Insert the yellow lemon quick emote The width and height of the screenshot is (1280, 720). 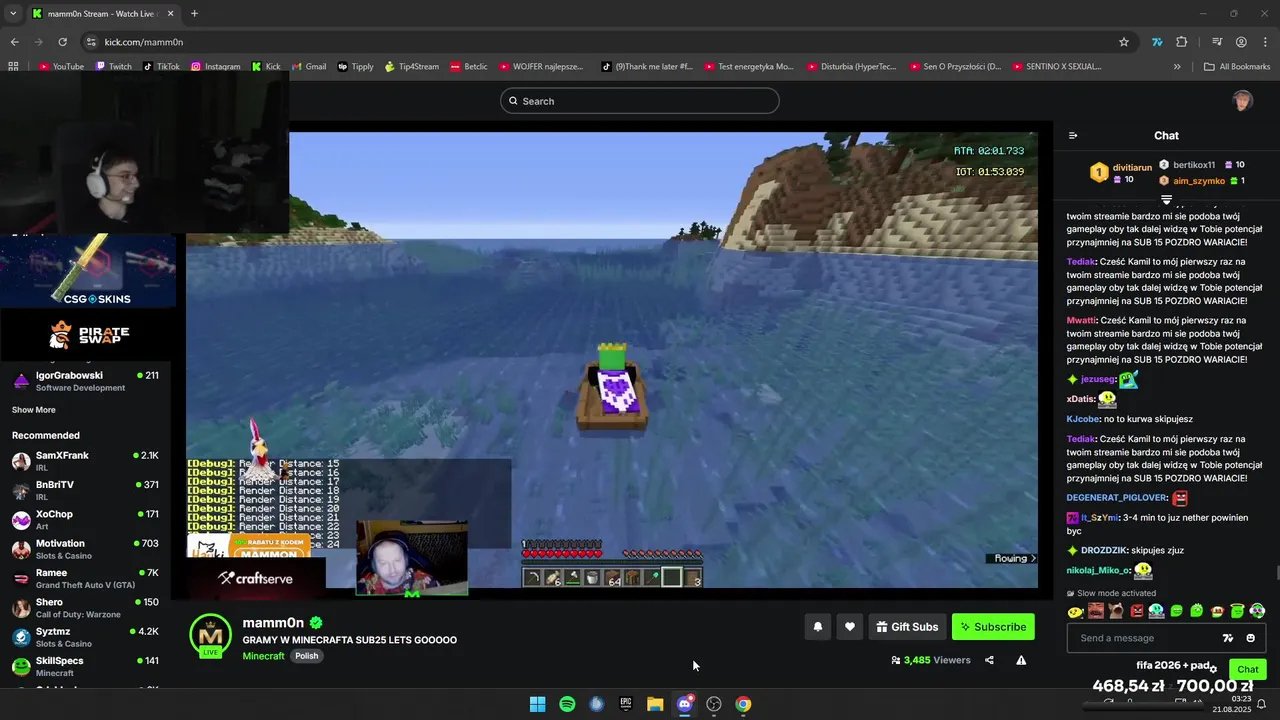tap(1076, 611)
